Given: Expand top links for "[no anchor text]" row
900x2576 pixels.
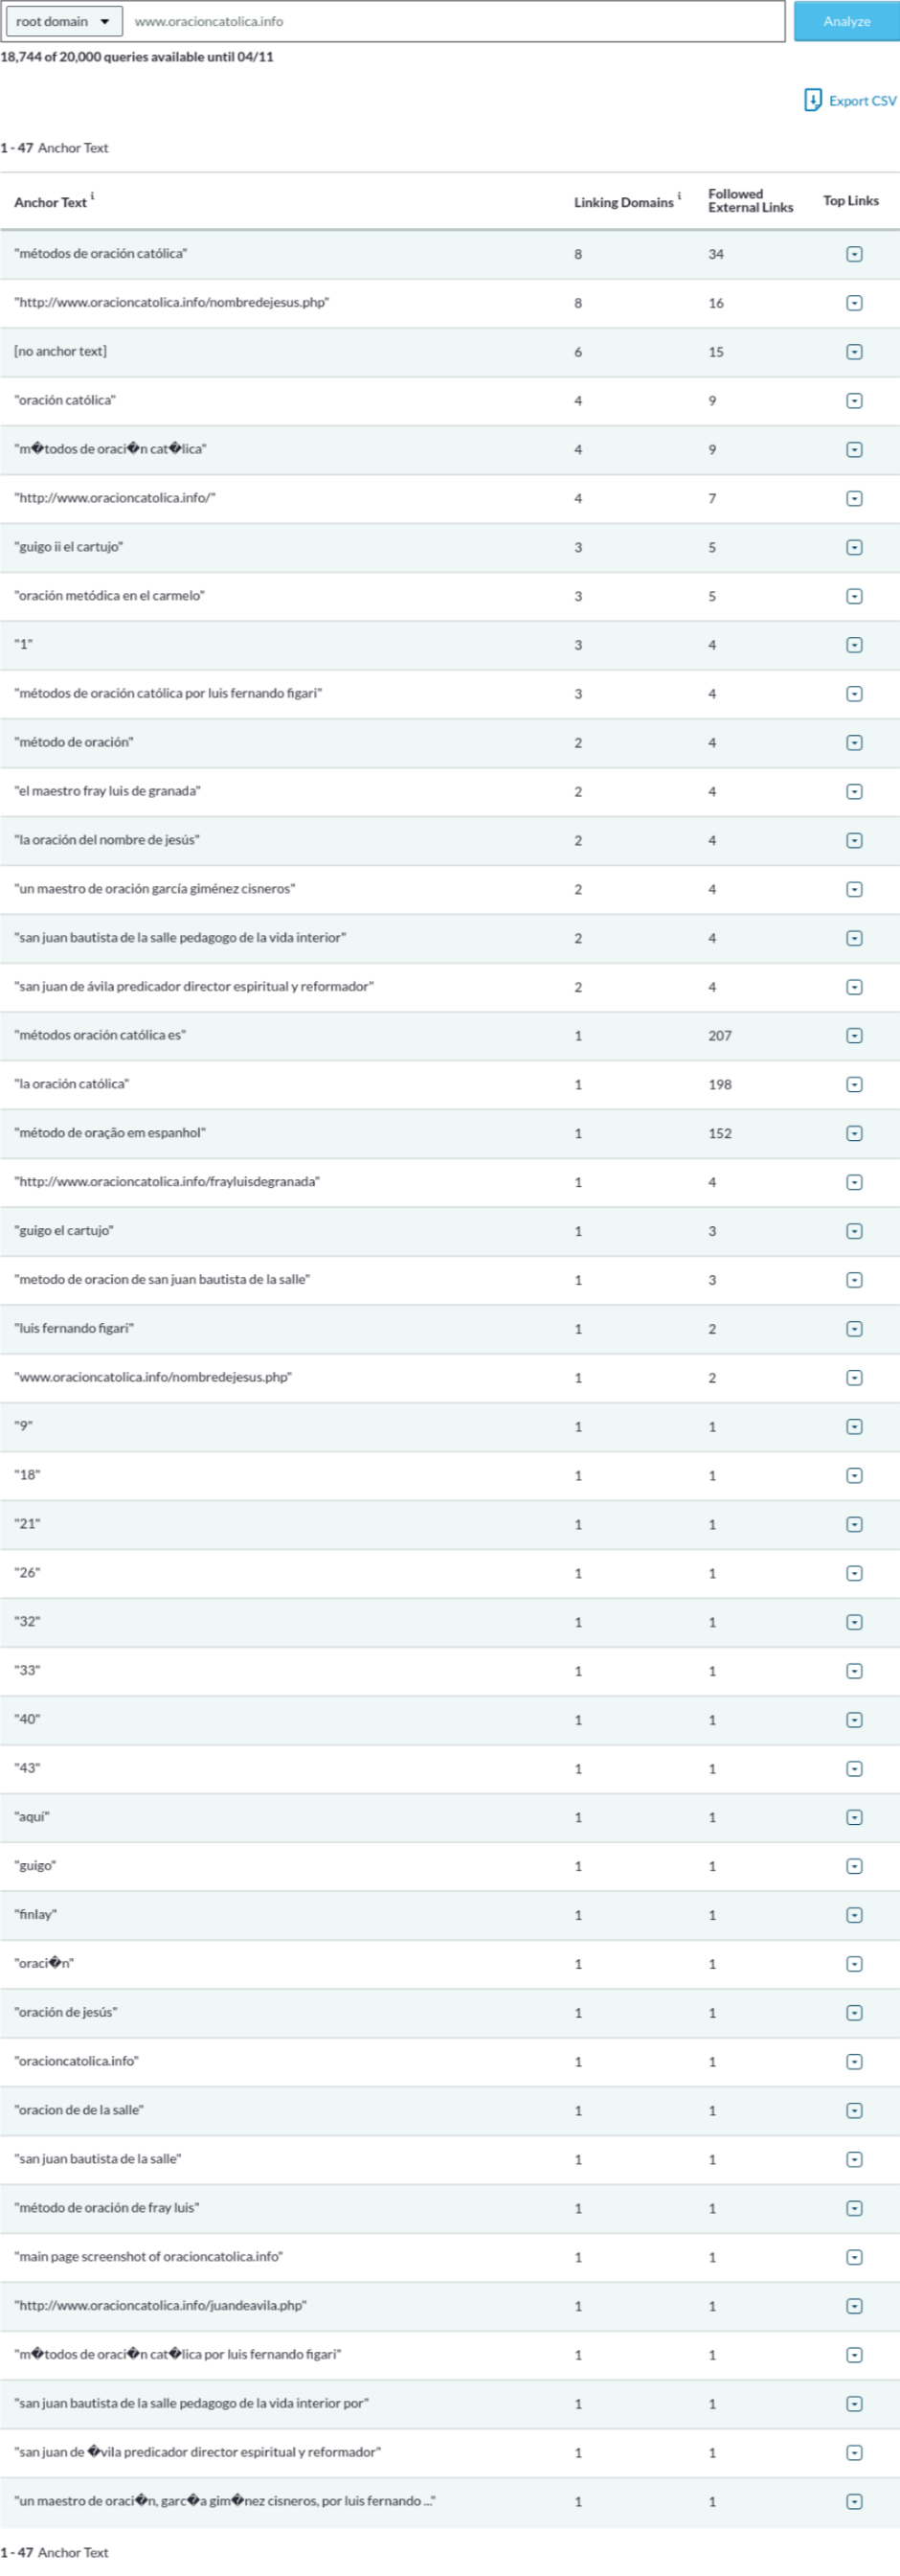Looking at the screenshot, I should click(854, 352).
